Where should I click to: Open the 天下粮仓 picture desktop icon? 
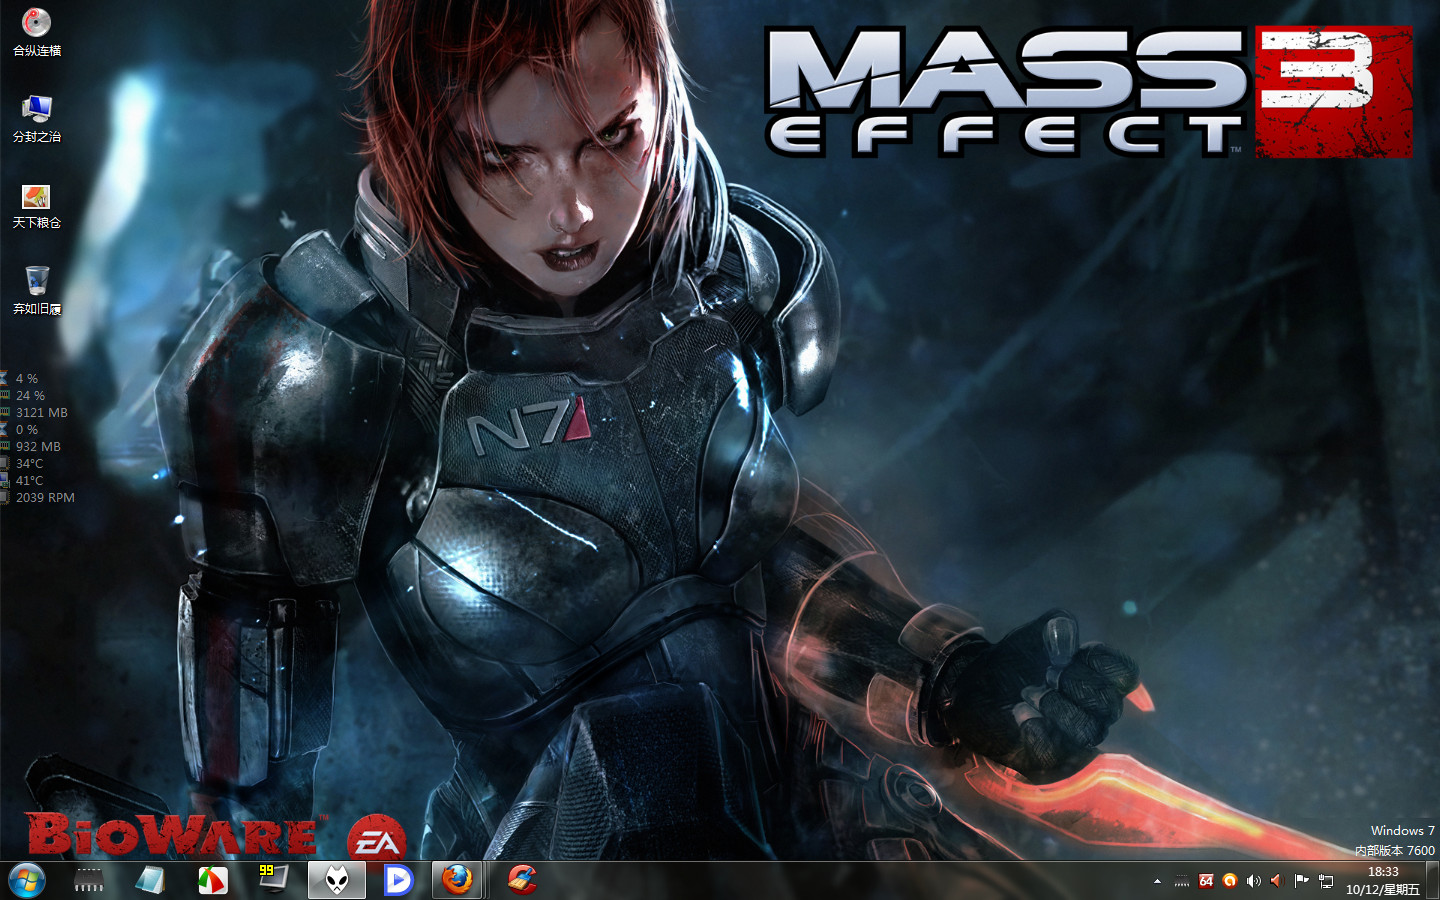(37, 205)
